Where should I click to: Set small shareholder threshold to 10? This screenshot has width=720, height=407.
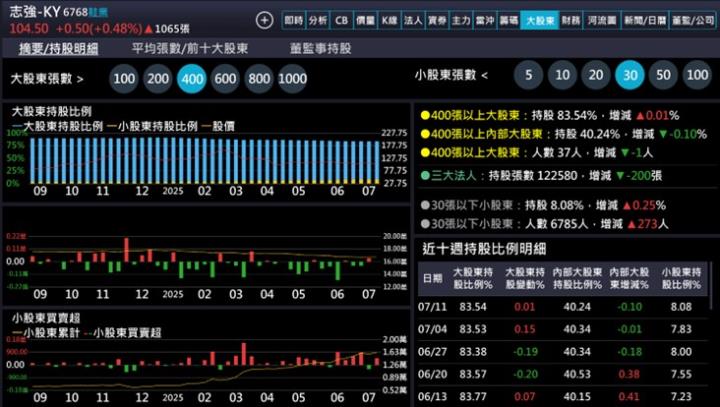pyautogui.click(x=562, y=74)
